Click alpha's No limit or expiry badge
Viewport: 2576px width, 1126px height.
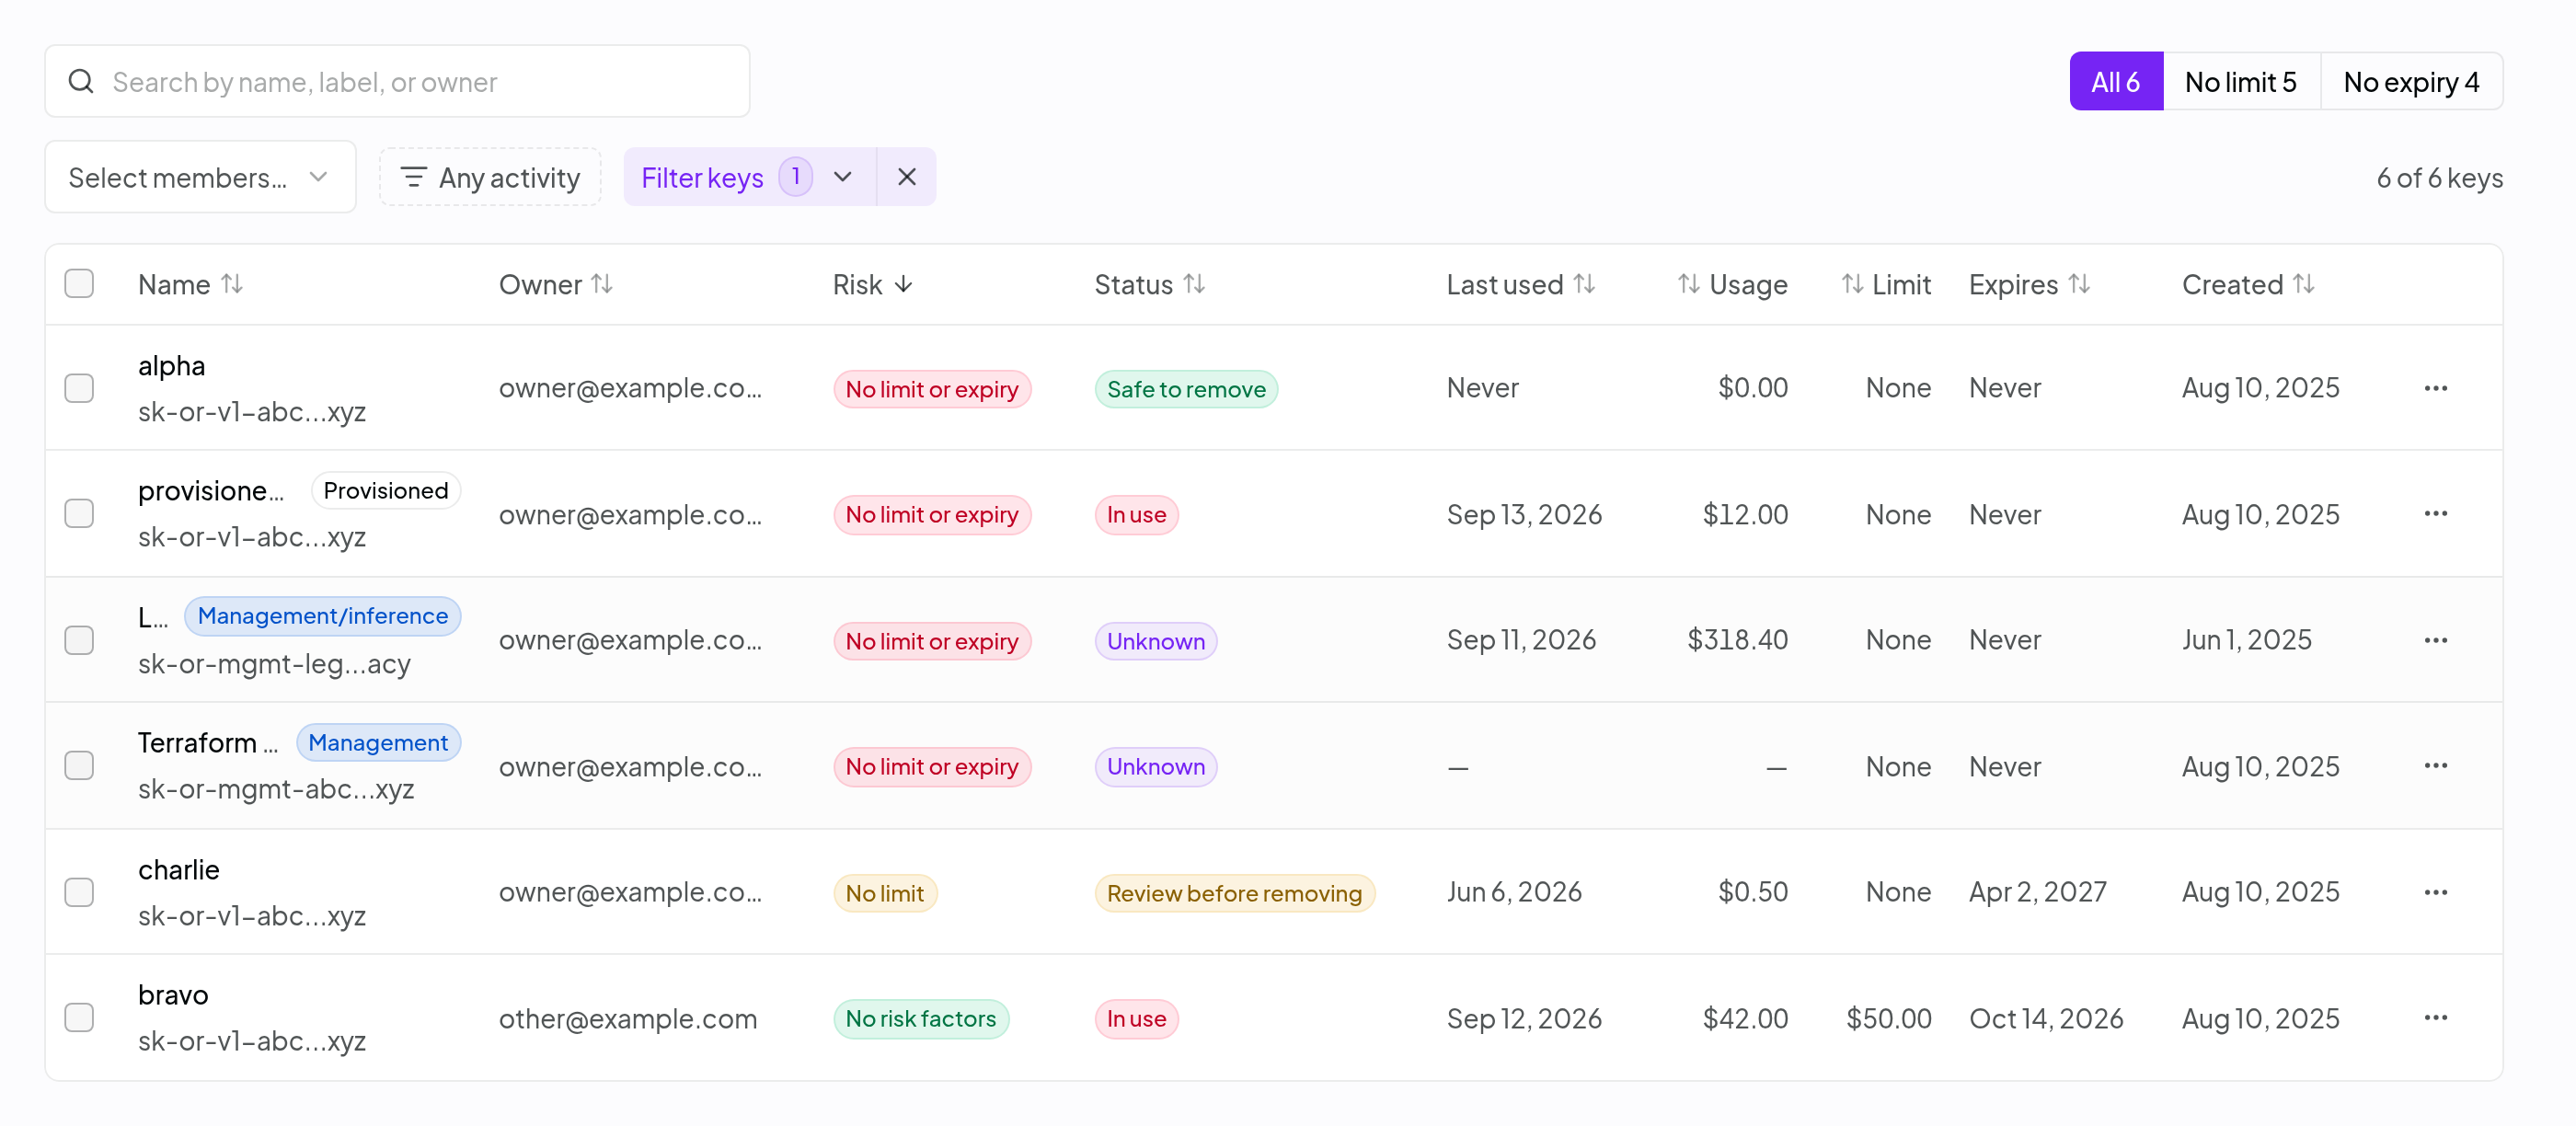pyautogui.click(x=932, y=389)
